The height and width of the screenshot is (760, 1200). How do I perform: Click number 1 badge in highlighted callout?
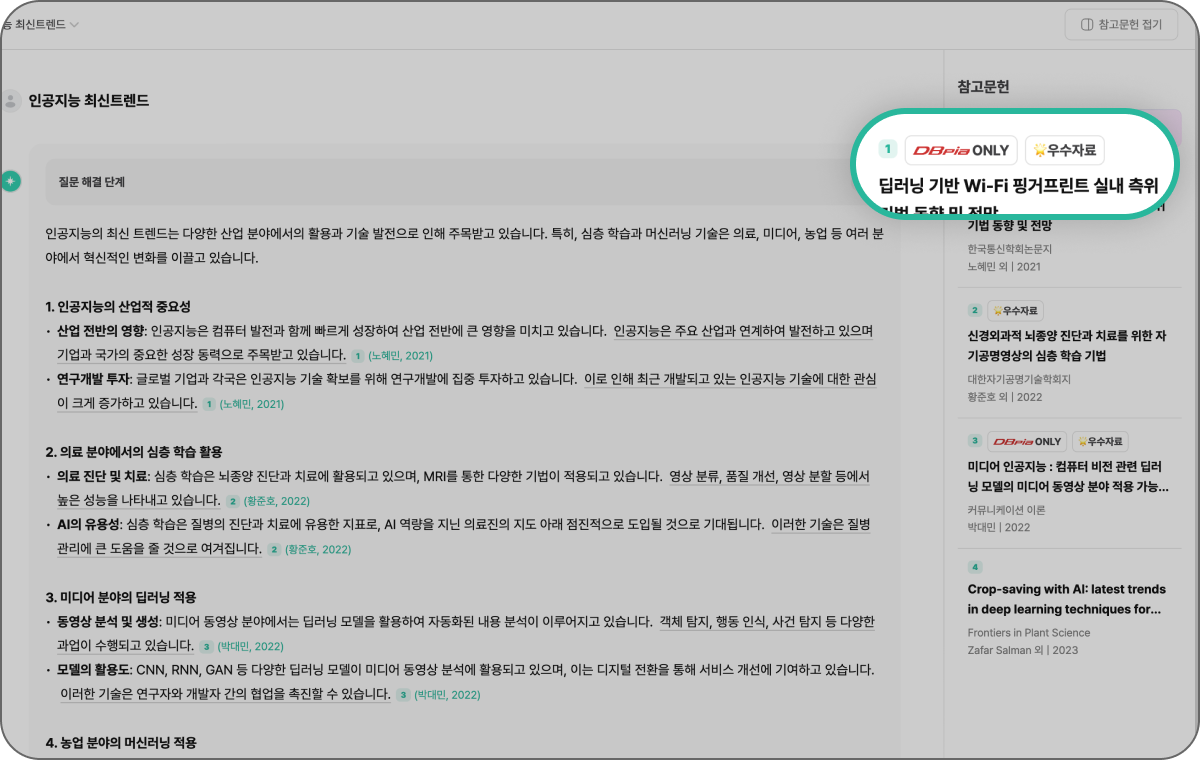point(887,149)
